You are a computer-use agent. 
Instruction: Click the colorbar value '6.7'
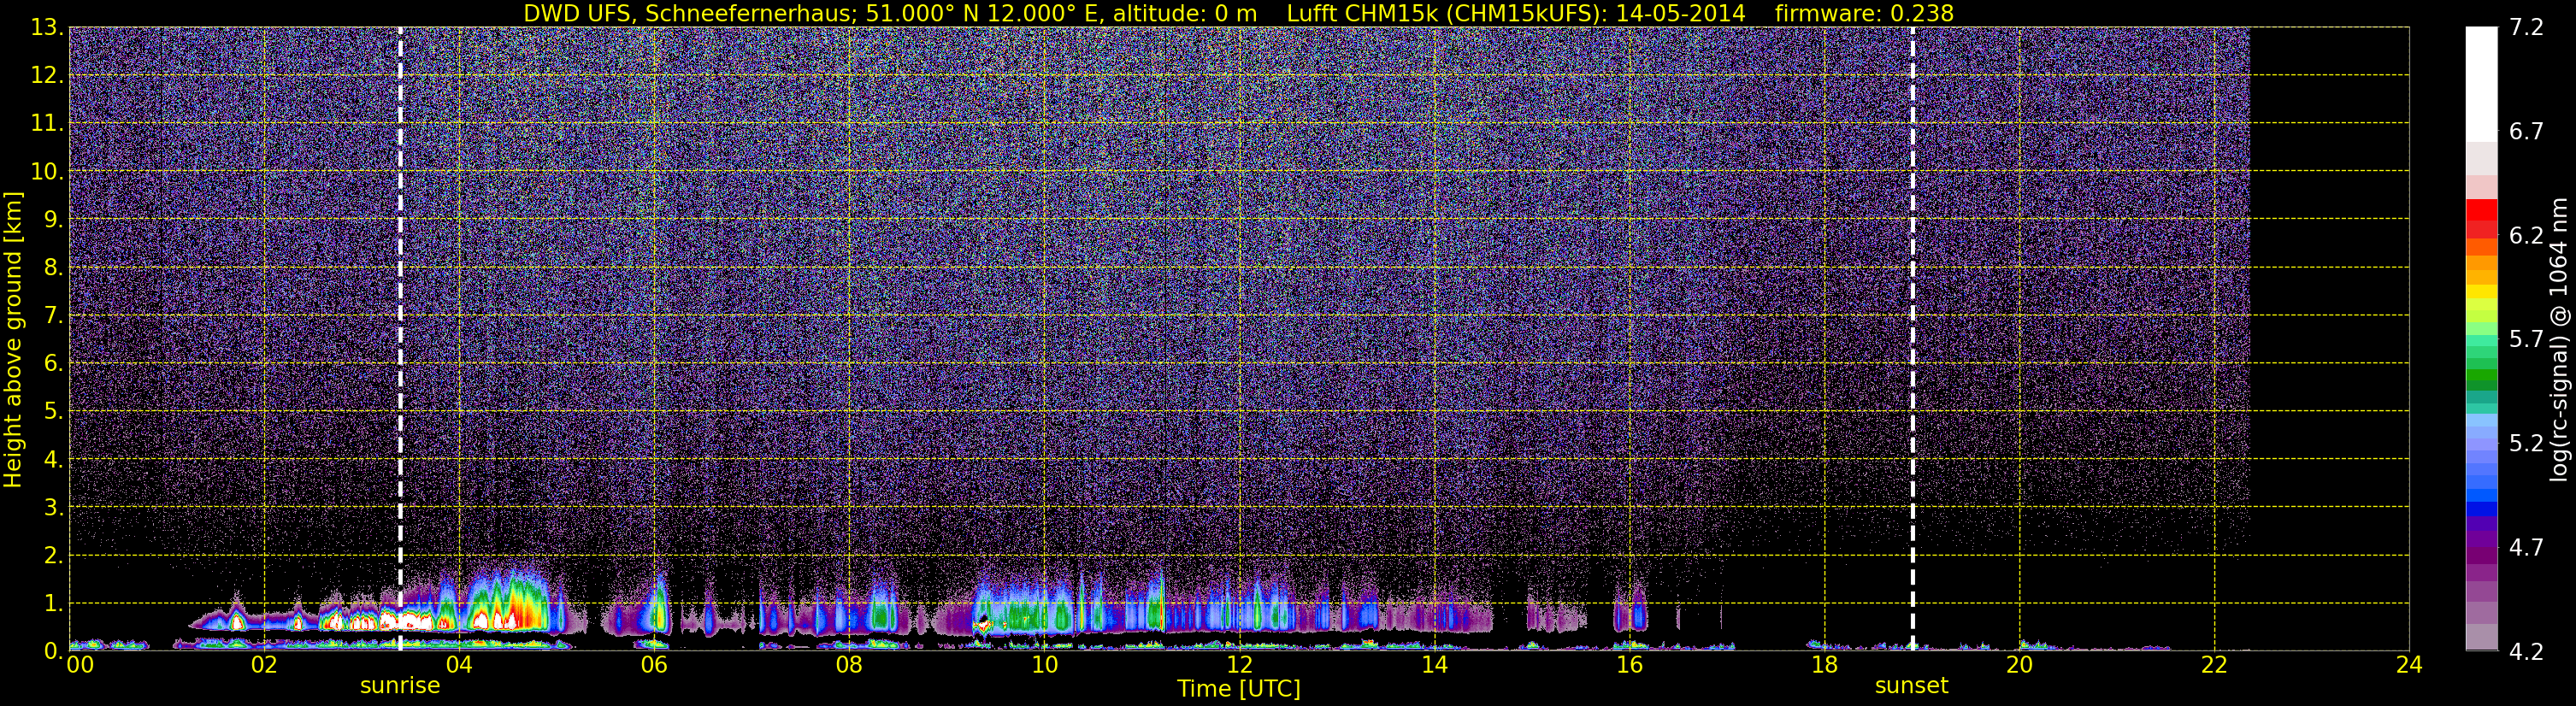2526,132
